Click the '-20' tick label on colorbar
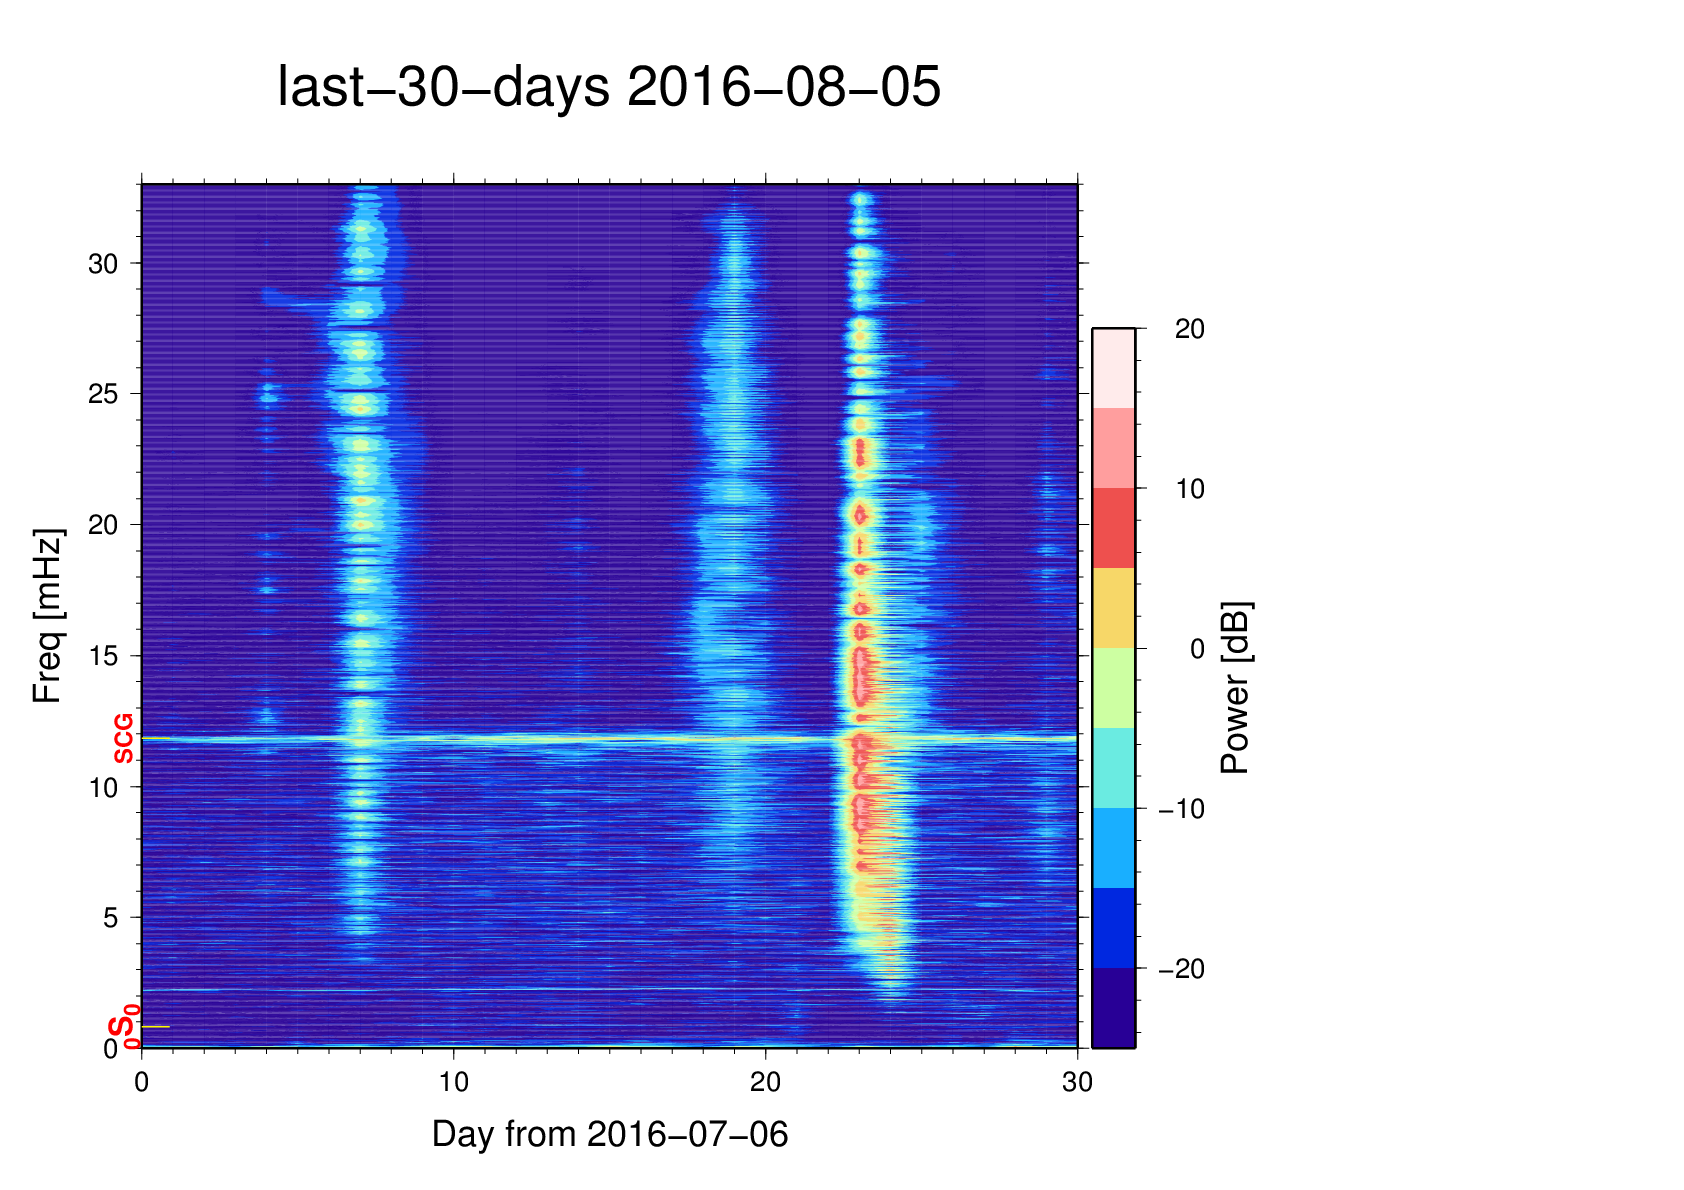Image resolution: width=1684 pixels, height=1190 pixels. click(x=1181, y=969)
